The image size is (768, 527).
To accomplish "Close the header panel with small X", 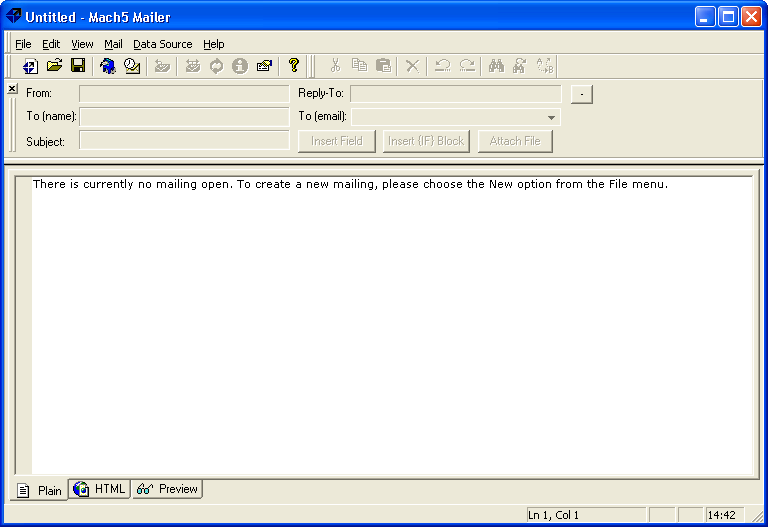I will 12,89.
